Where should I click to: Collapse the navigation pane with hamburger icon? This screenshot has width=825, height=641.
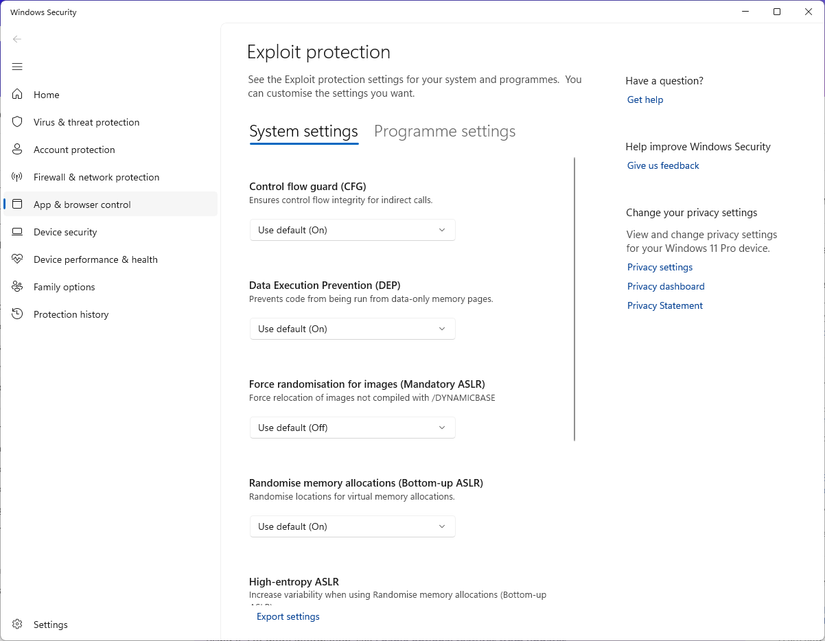tap(17, 66)
